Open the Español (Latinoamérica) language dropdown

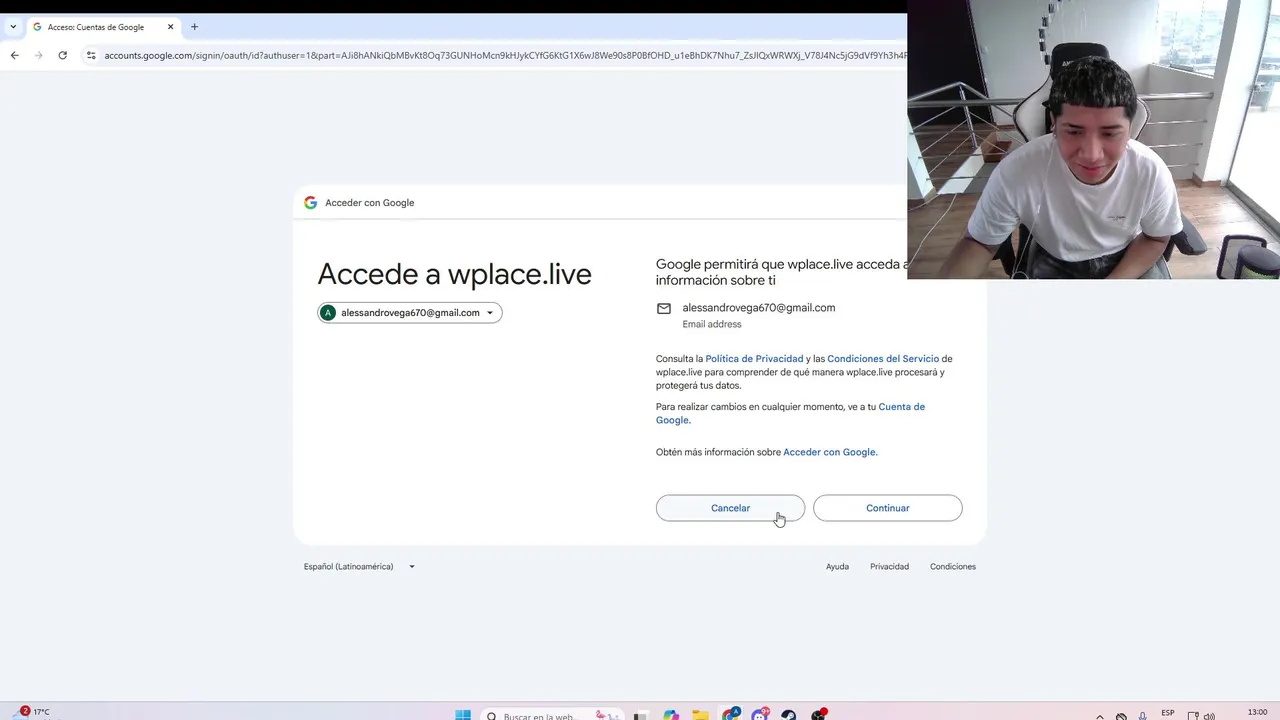click(x=359, y=567)
